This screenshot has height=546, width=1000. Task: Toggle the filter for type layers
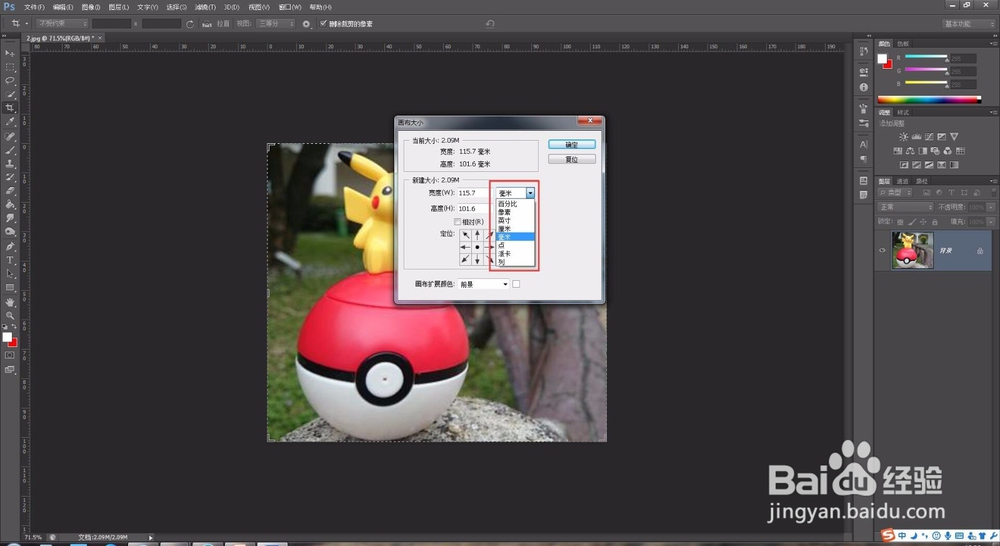pos(951,192)
